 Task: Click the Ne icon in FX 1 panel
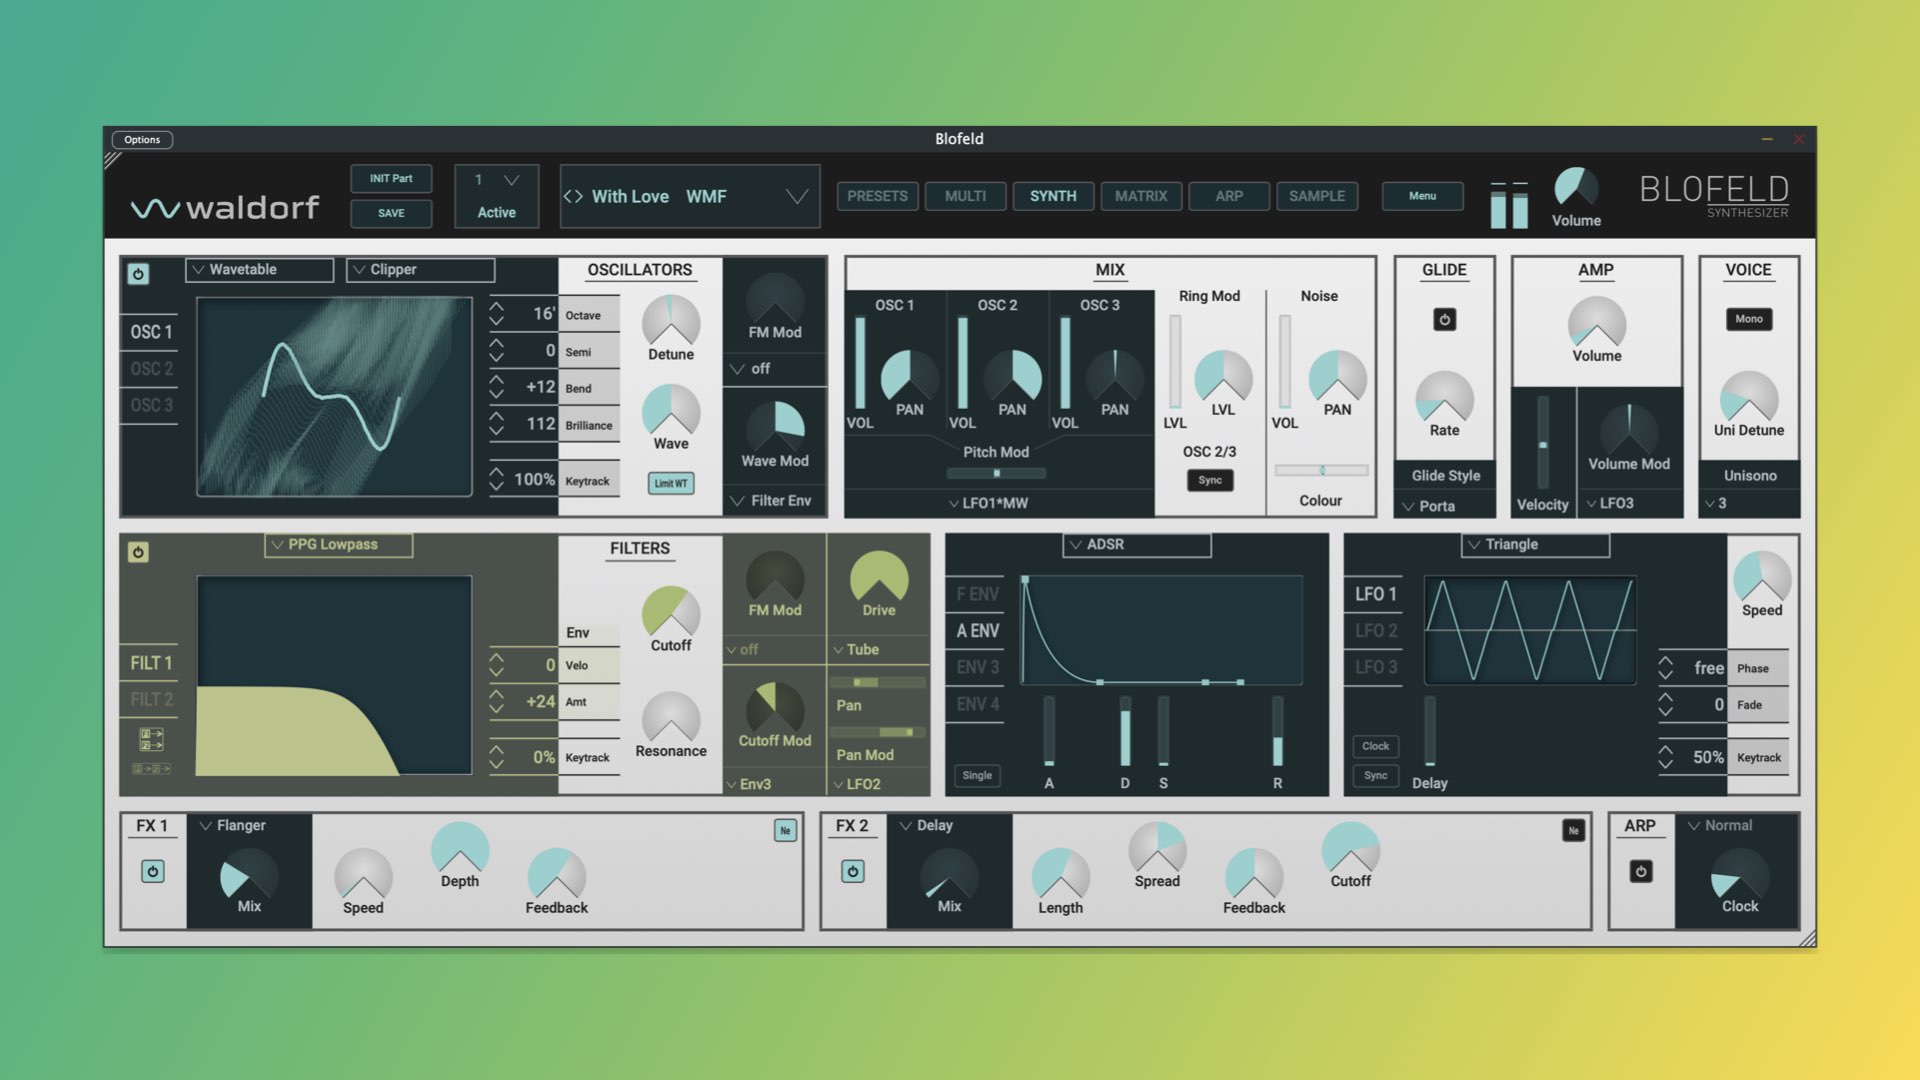[786, 831]
